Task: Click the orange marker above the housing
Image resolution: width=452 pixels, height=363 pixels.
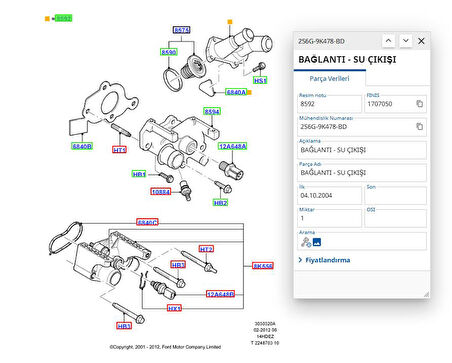Action: coord(230,22)
